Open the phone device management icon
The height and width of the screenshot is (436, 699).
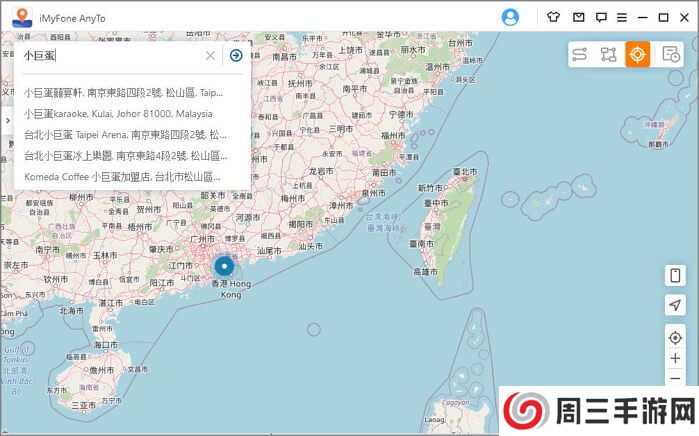click(675, 275)
